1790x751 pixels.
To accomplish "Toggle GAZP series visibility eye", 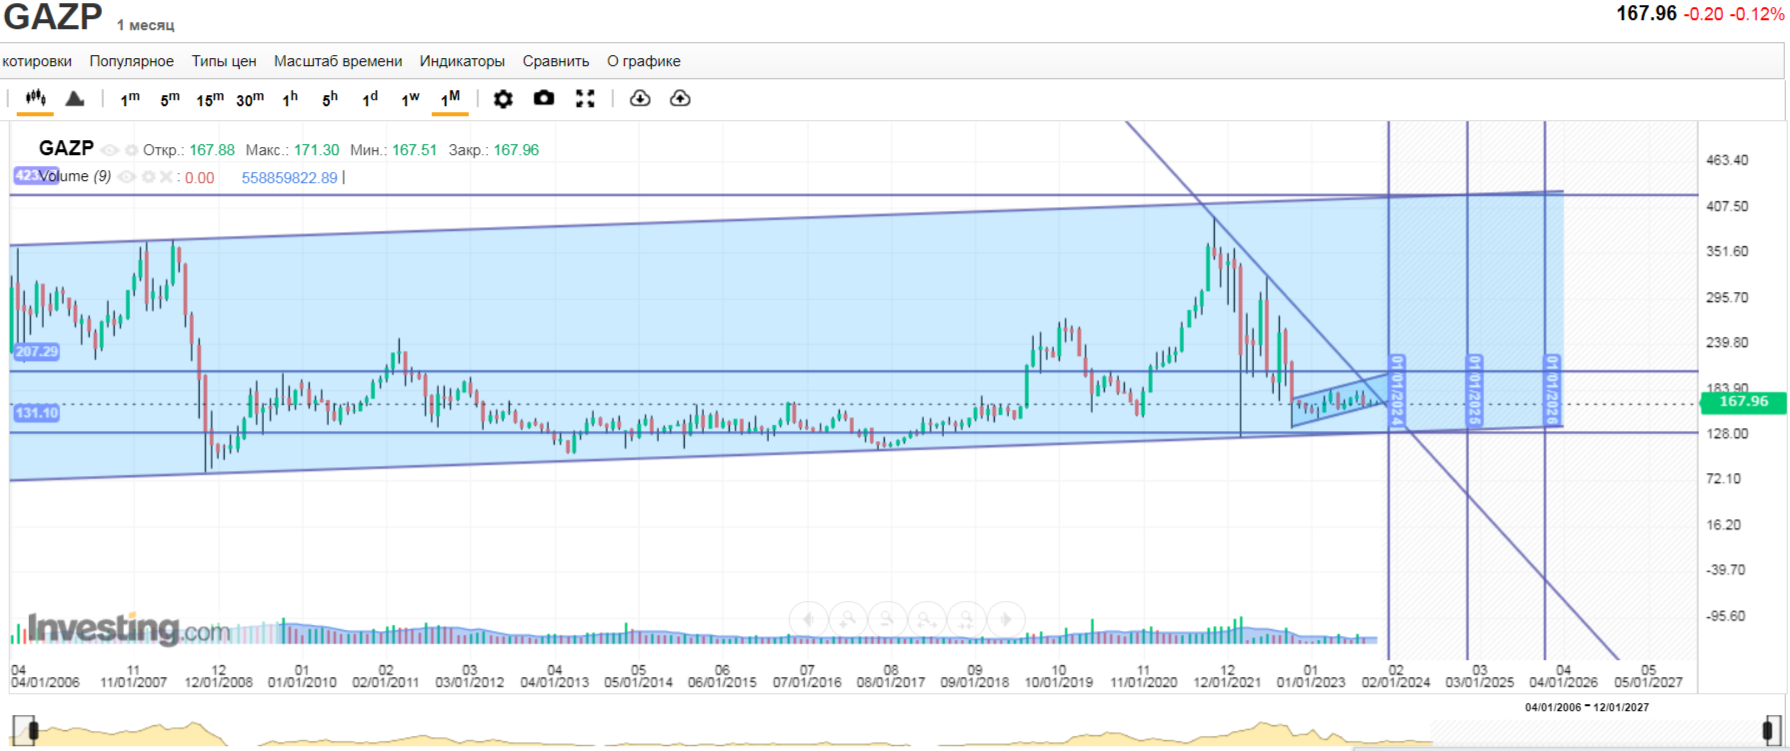I will pos(110,150).
